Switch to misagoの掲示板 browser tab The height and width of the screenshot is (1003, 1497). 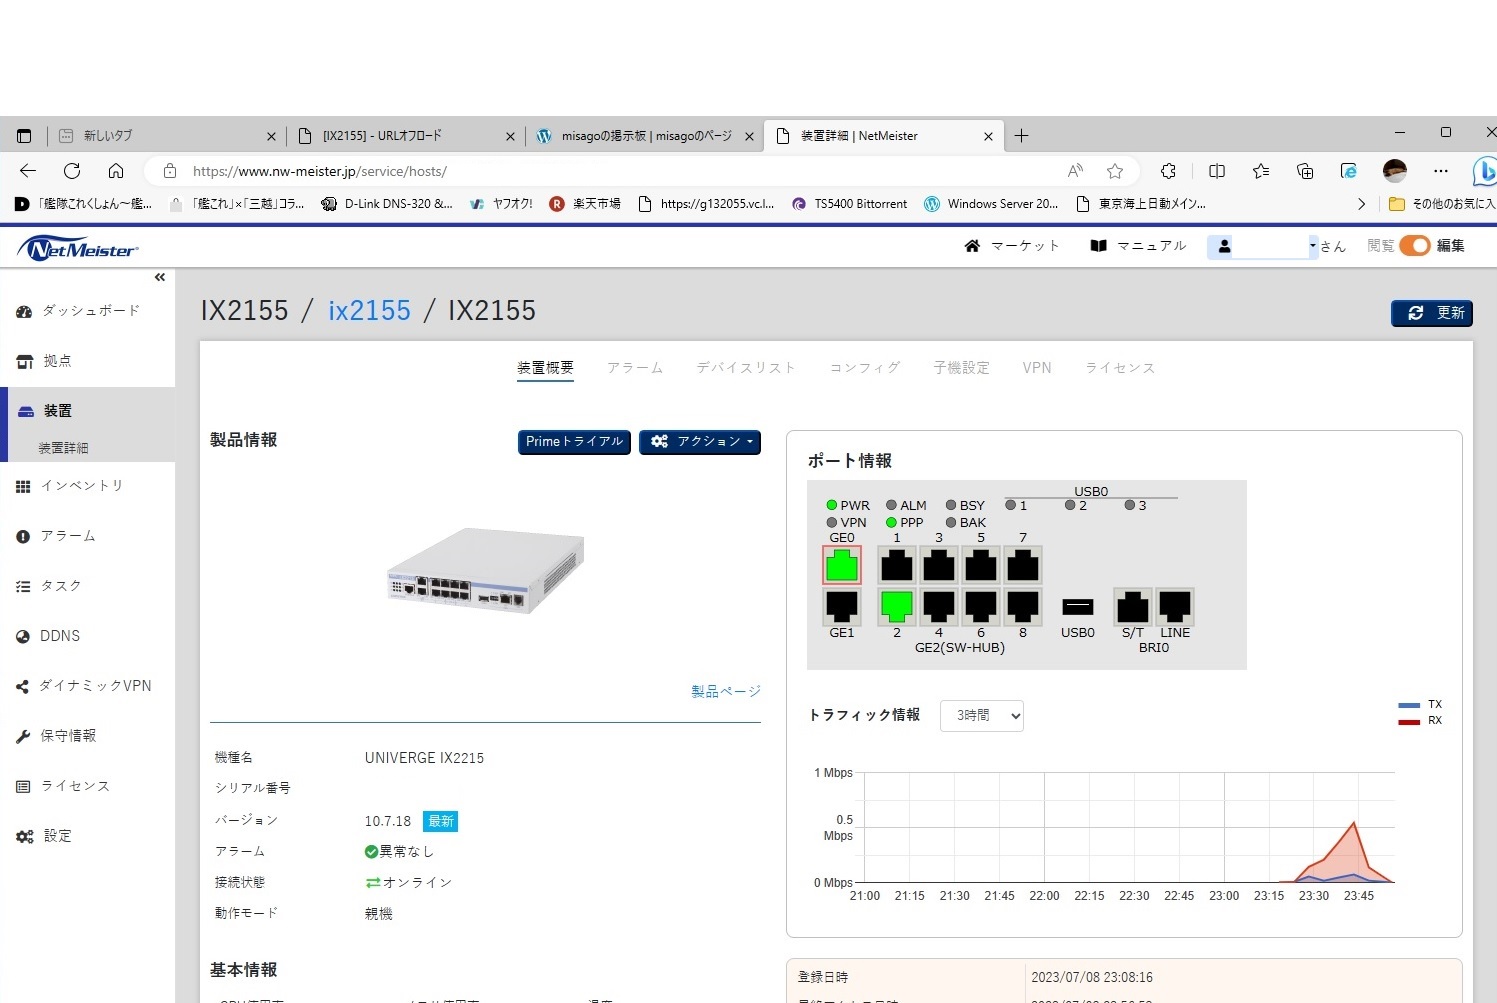coord(645,136)
